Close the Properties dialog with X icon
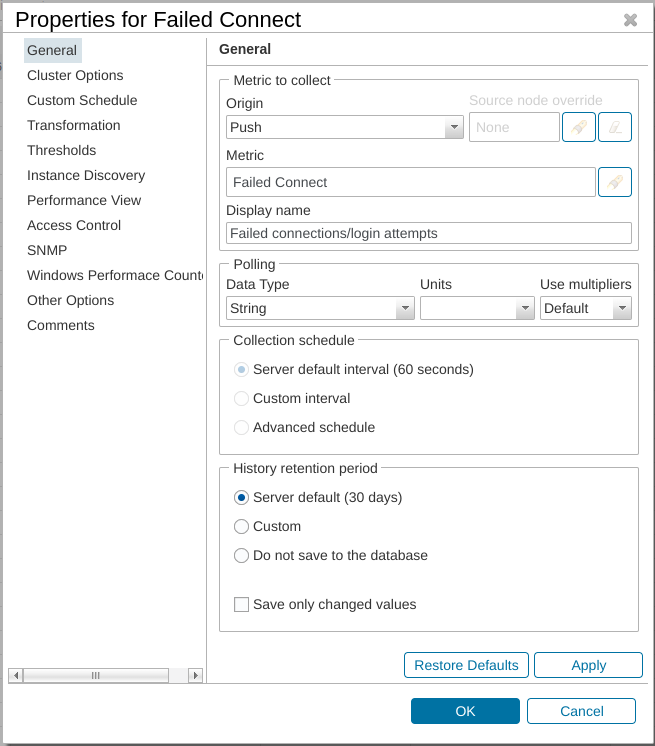This screenshot has width=655, height=746. (x=630, y=20)
